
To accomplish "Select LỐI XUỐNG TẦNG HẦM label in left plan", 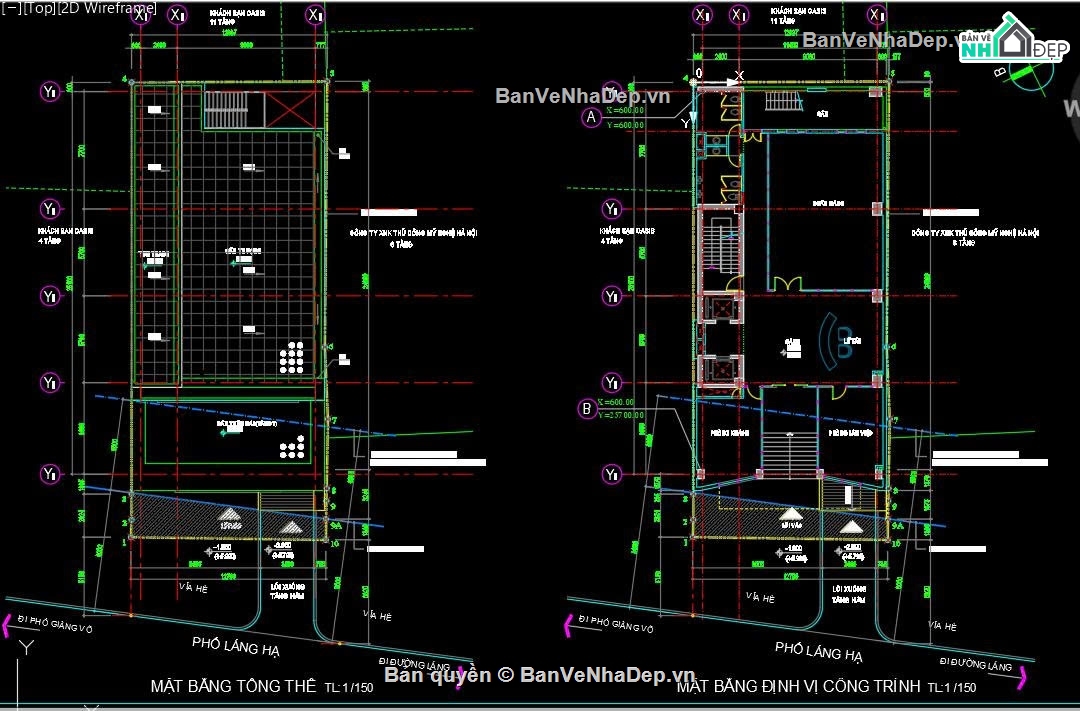I will (x=287, y=591).
